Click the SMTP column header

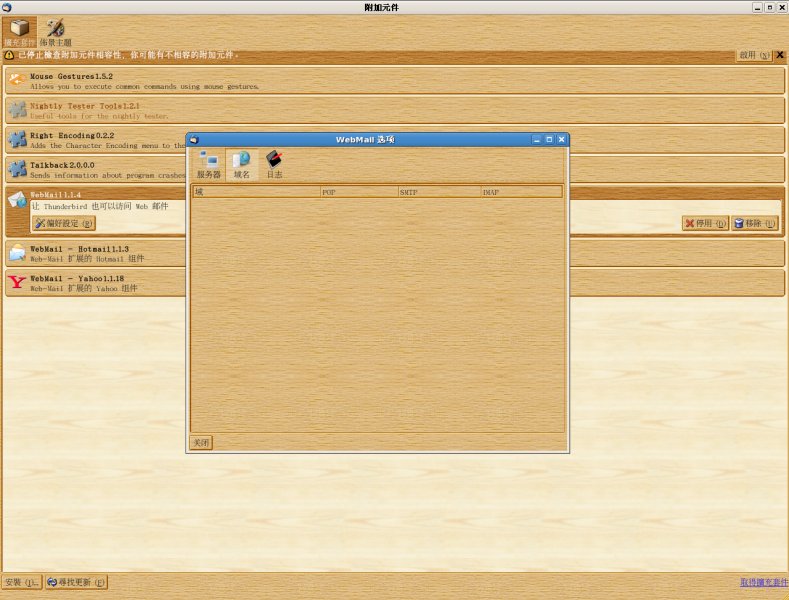[438, 191]
